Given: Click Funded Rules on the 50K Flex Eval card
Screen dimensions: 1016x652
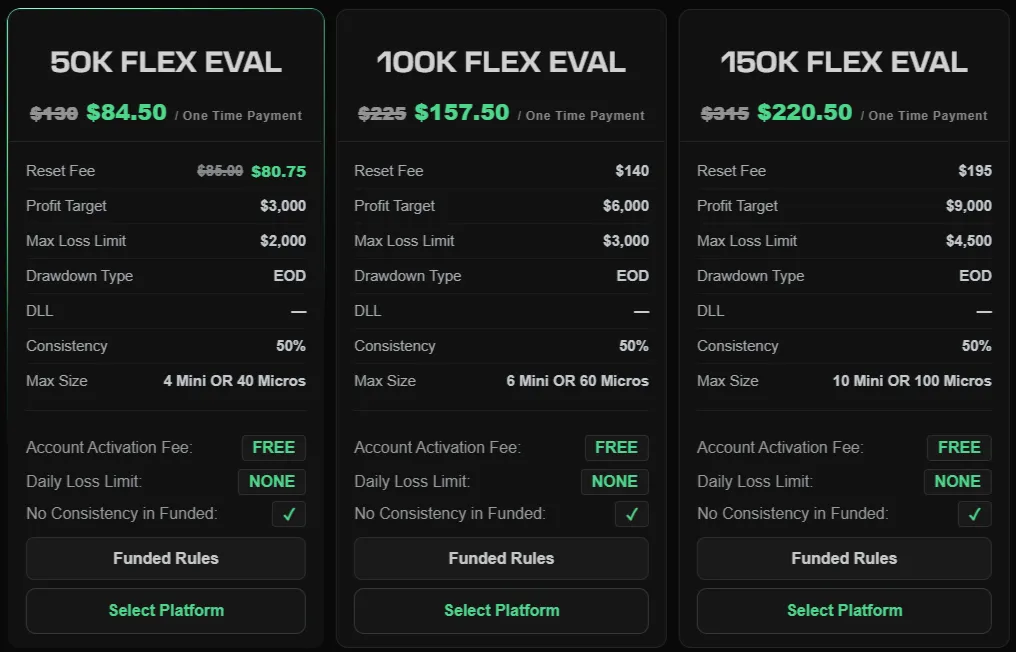Looking at the screenshot, I should (x=166, y=558).
